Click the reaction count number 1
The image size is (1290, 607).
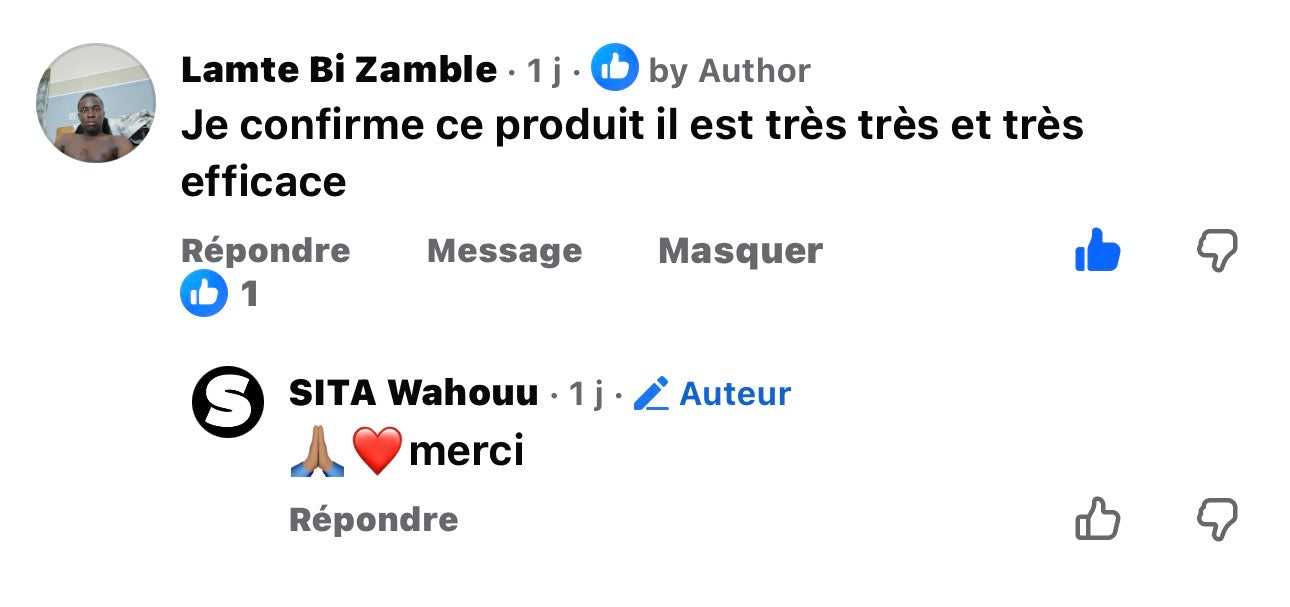coord(250,294)
